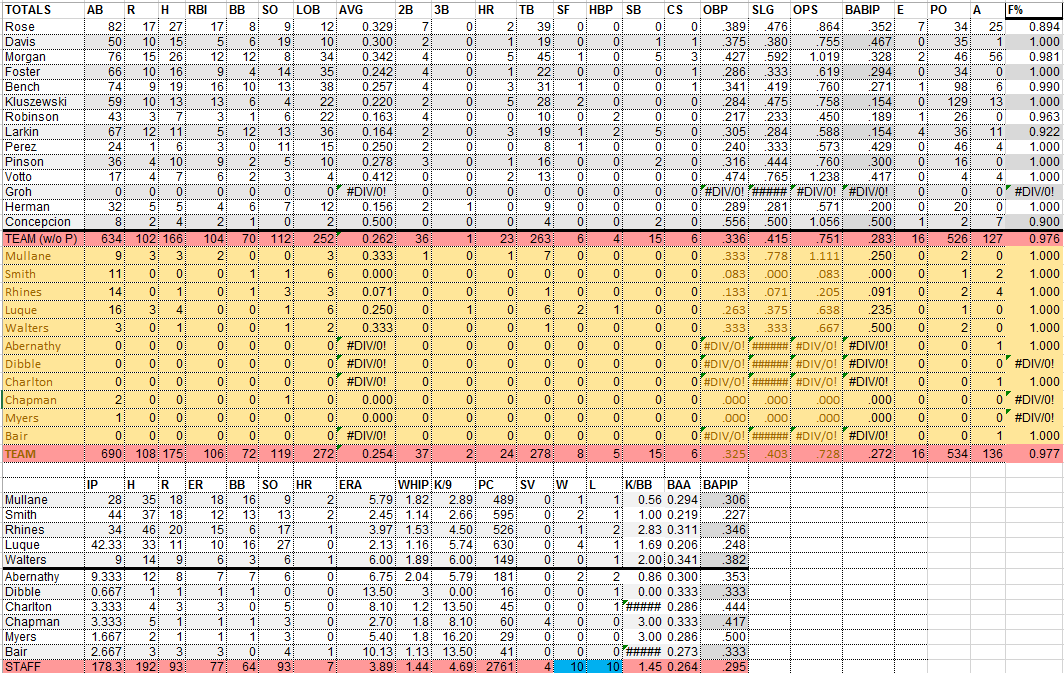Click STAFF ERA value 3.89

pyautogui.click(x=366, y=666)
